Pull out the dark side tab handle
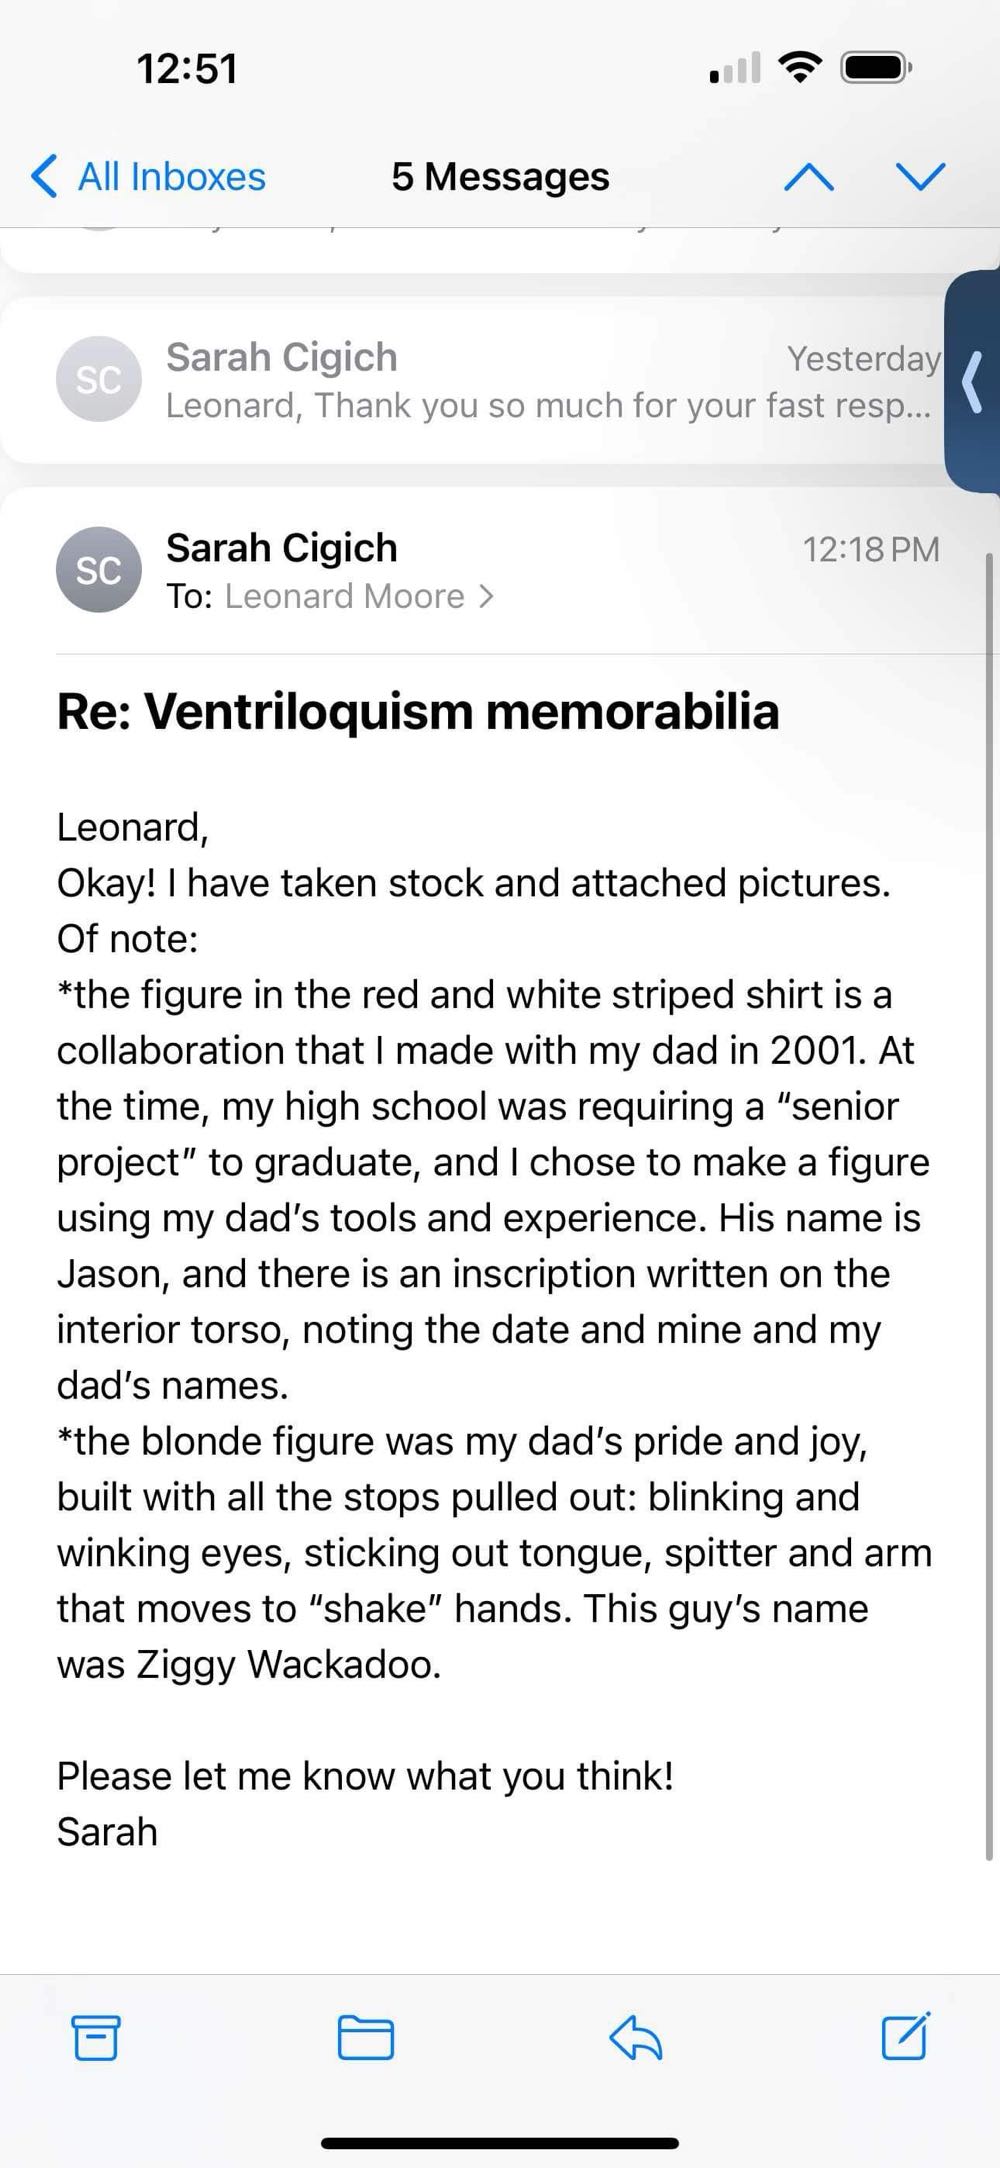This screenshot has width=1000, height=2168. pos(971,381)
